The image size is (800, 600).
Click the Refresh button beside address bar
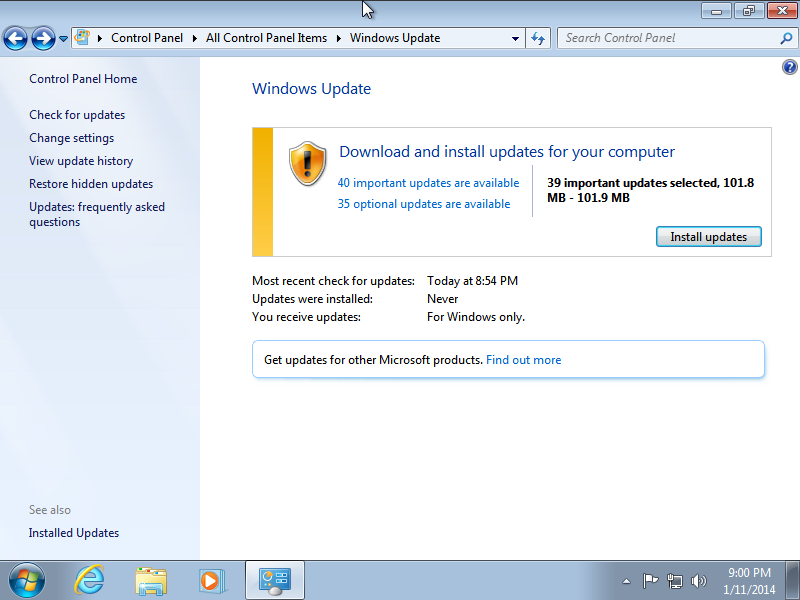click(x=538, y=38)
